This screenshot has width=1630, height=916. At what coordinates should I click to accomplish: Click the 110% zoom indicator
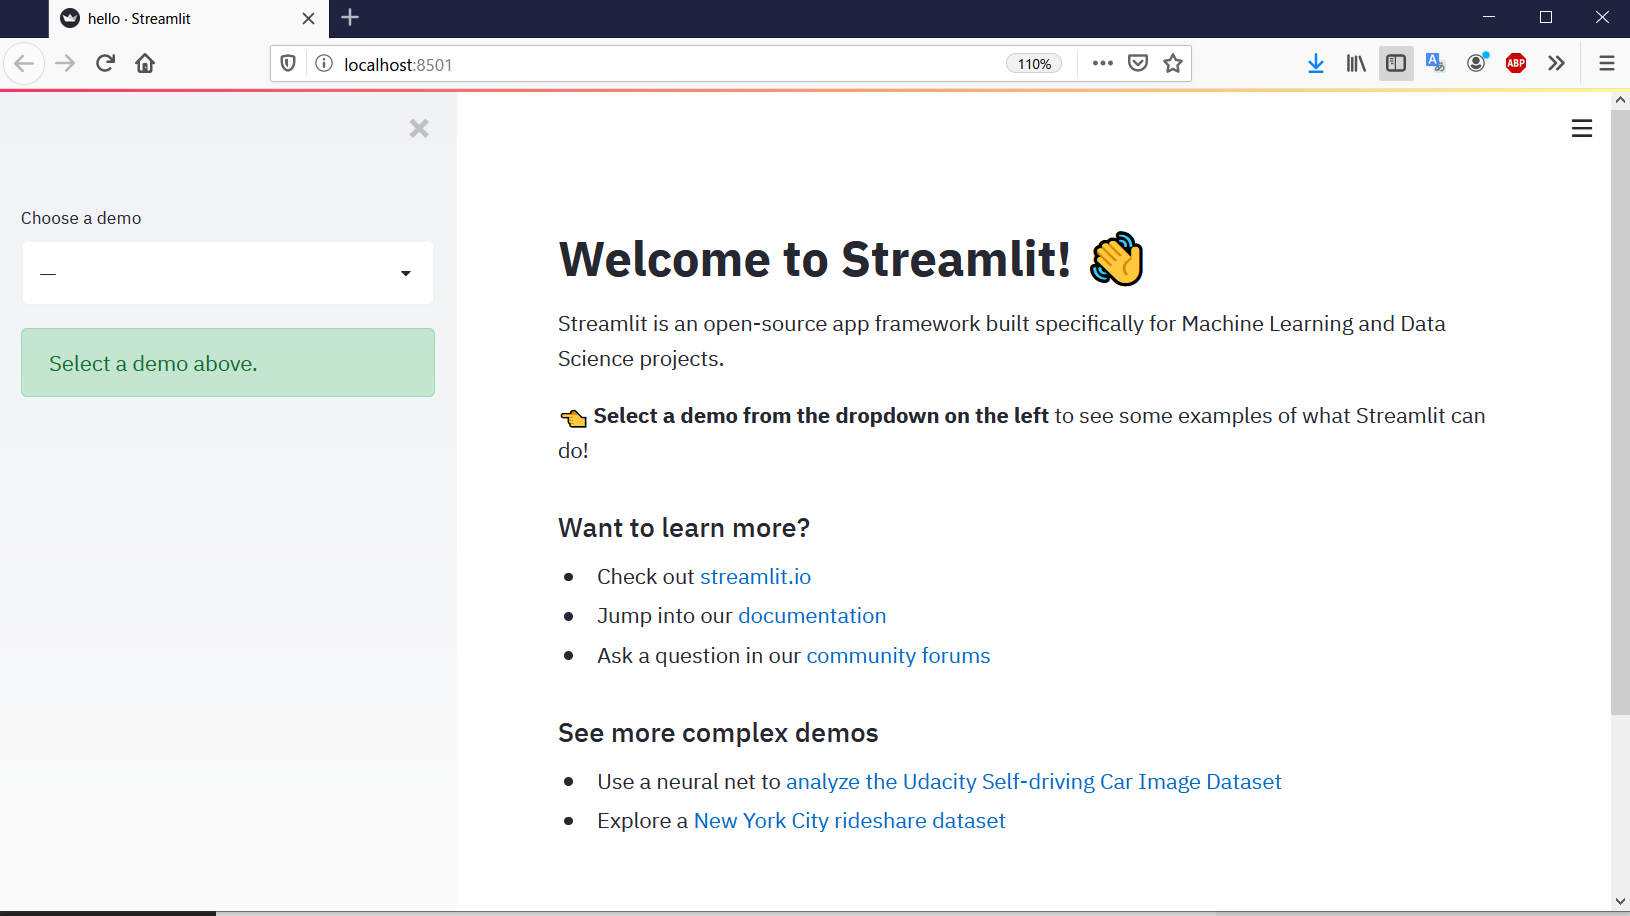(x=1035, y=63)
